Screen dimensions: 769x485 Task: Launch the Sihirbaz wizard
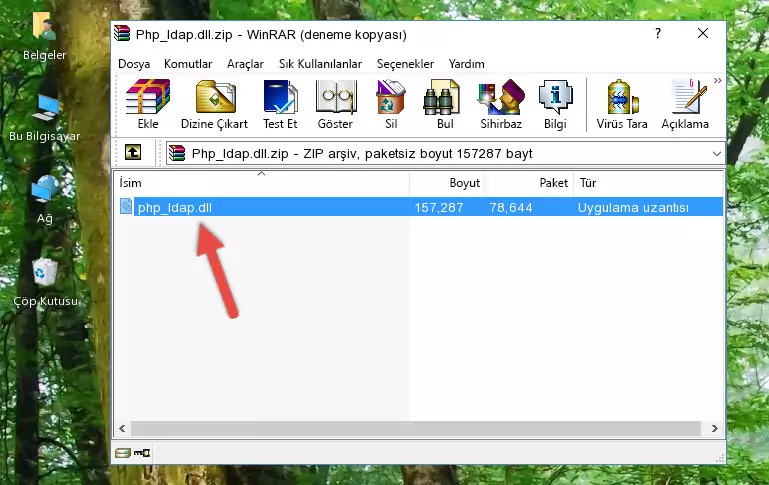click(x=501, y=104)
